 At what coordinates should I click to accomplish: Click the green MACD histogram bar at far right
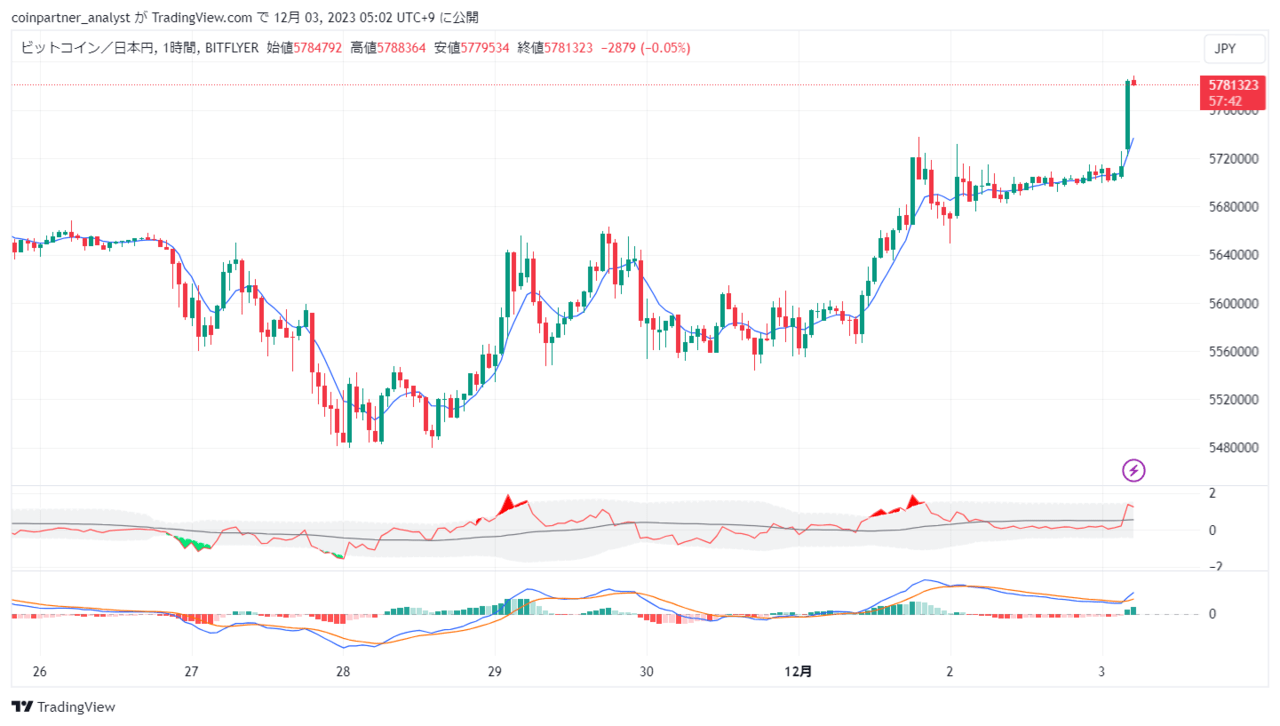(x=1133, y=610)
